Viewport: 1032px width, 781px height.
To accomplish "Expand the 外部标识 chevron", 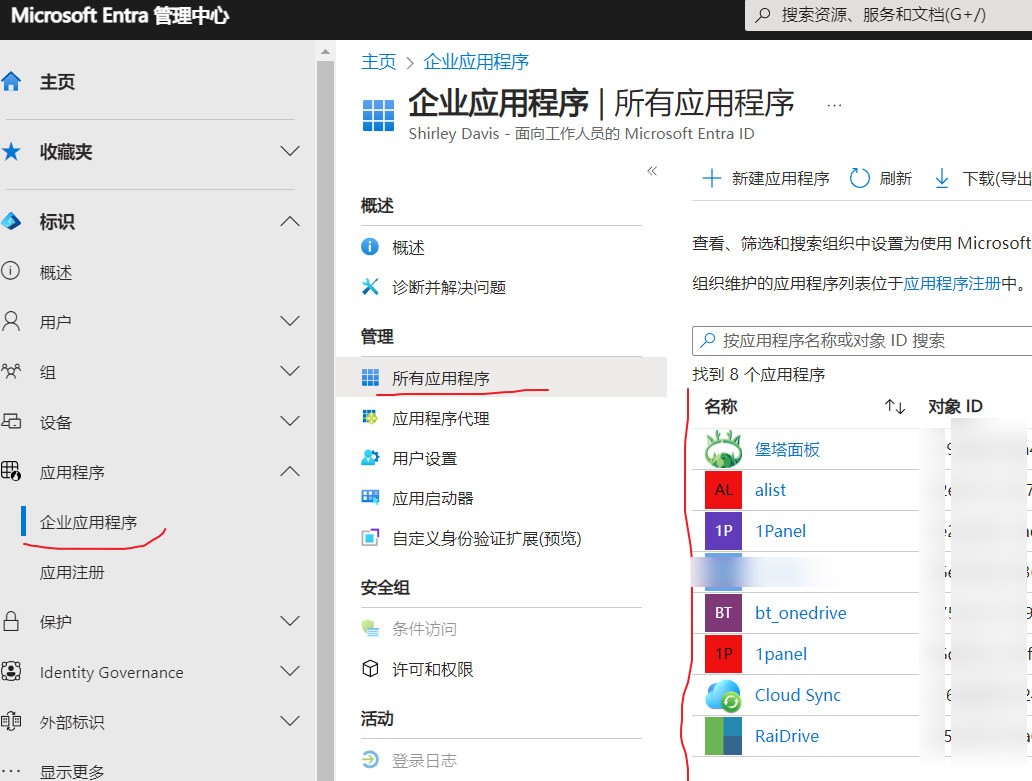I will (x=290, y=721).
